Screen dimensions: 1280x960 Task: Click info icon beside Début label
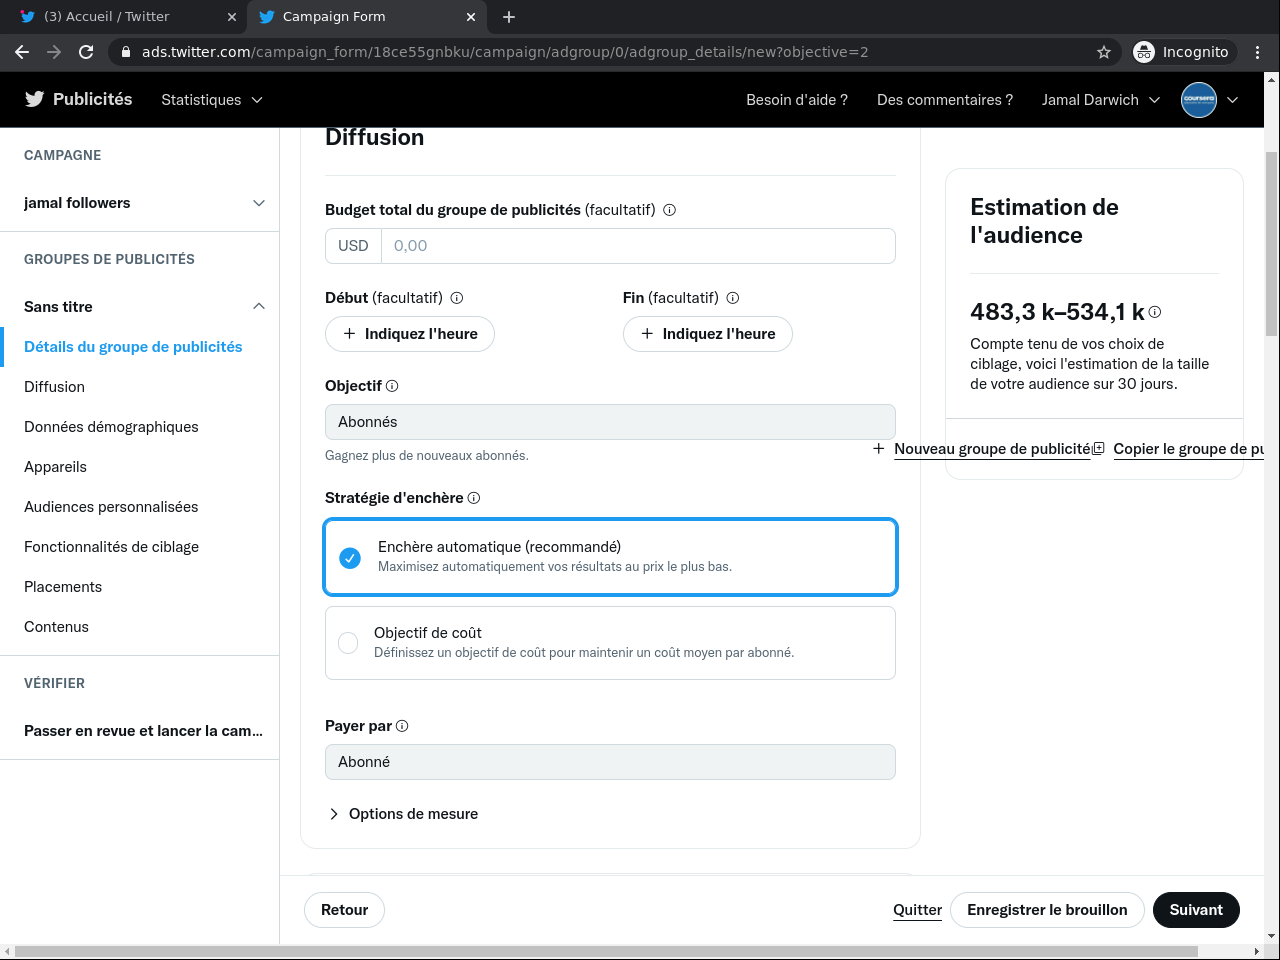point(457,298)
